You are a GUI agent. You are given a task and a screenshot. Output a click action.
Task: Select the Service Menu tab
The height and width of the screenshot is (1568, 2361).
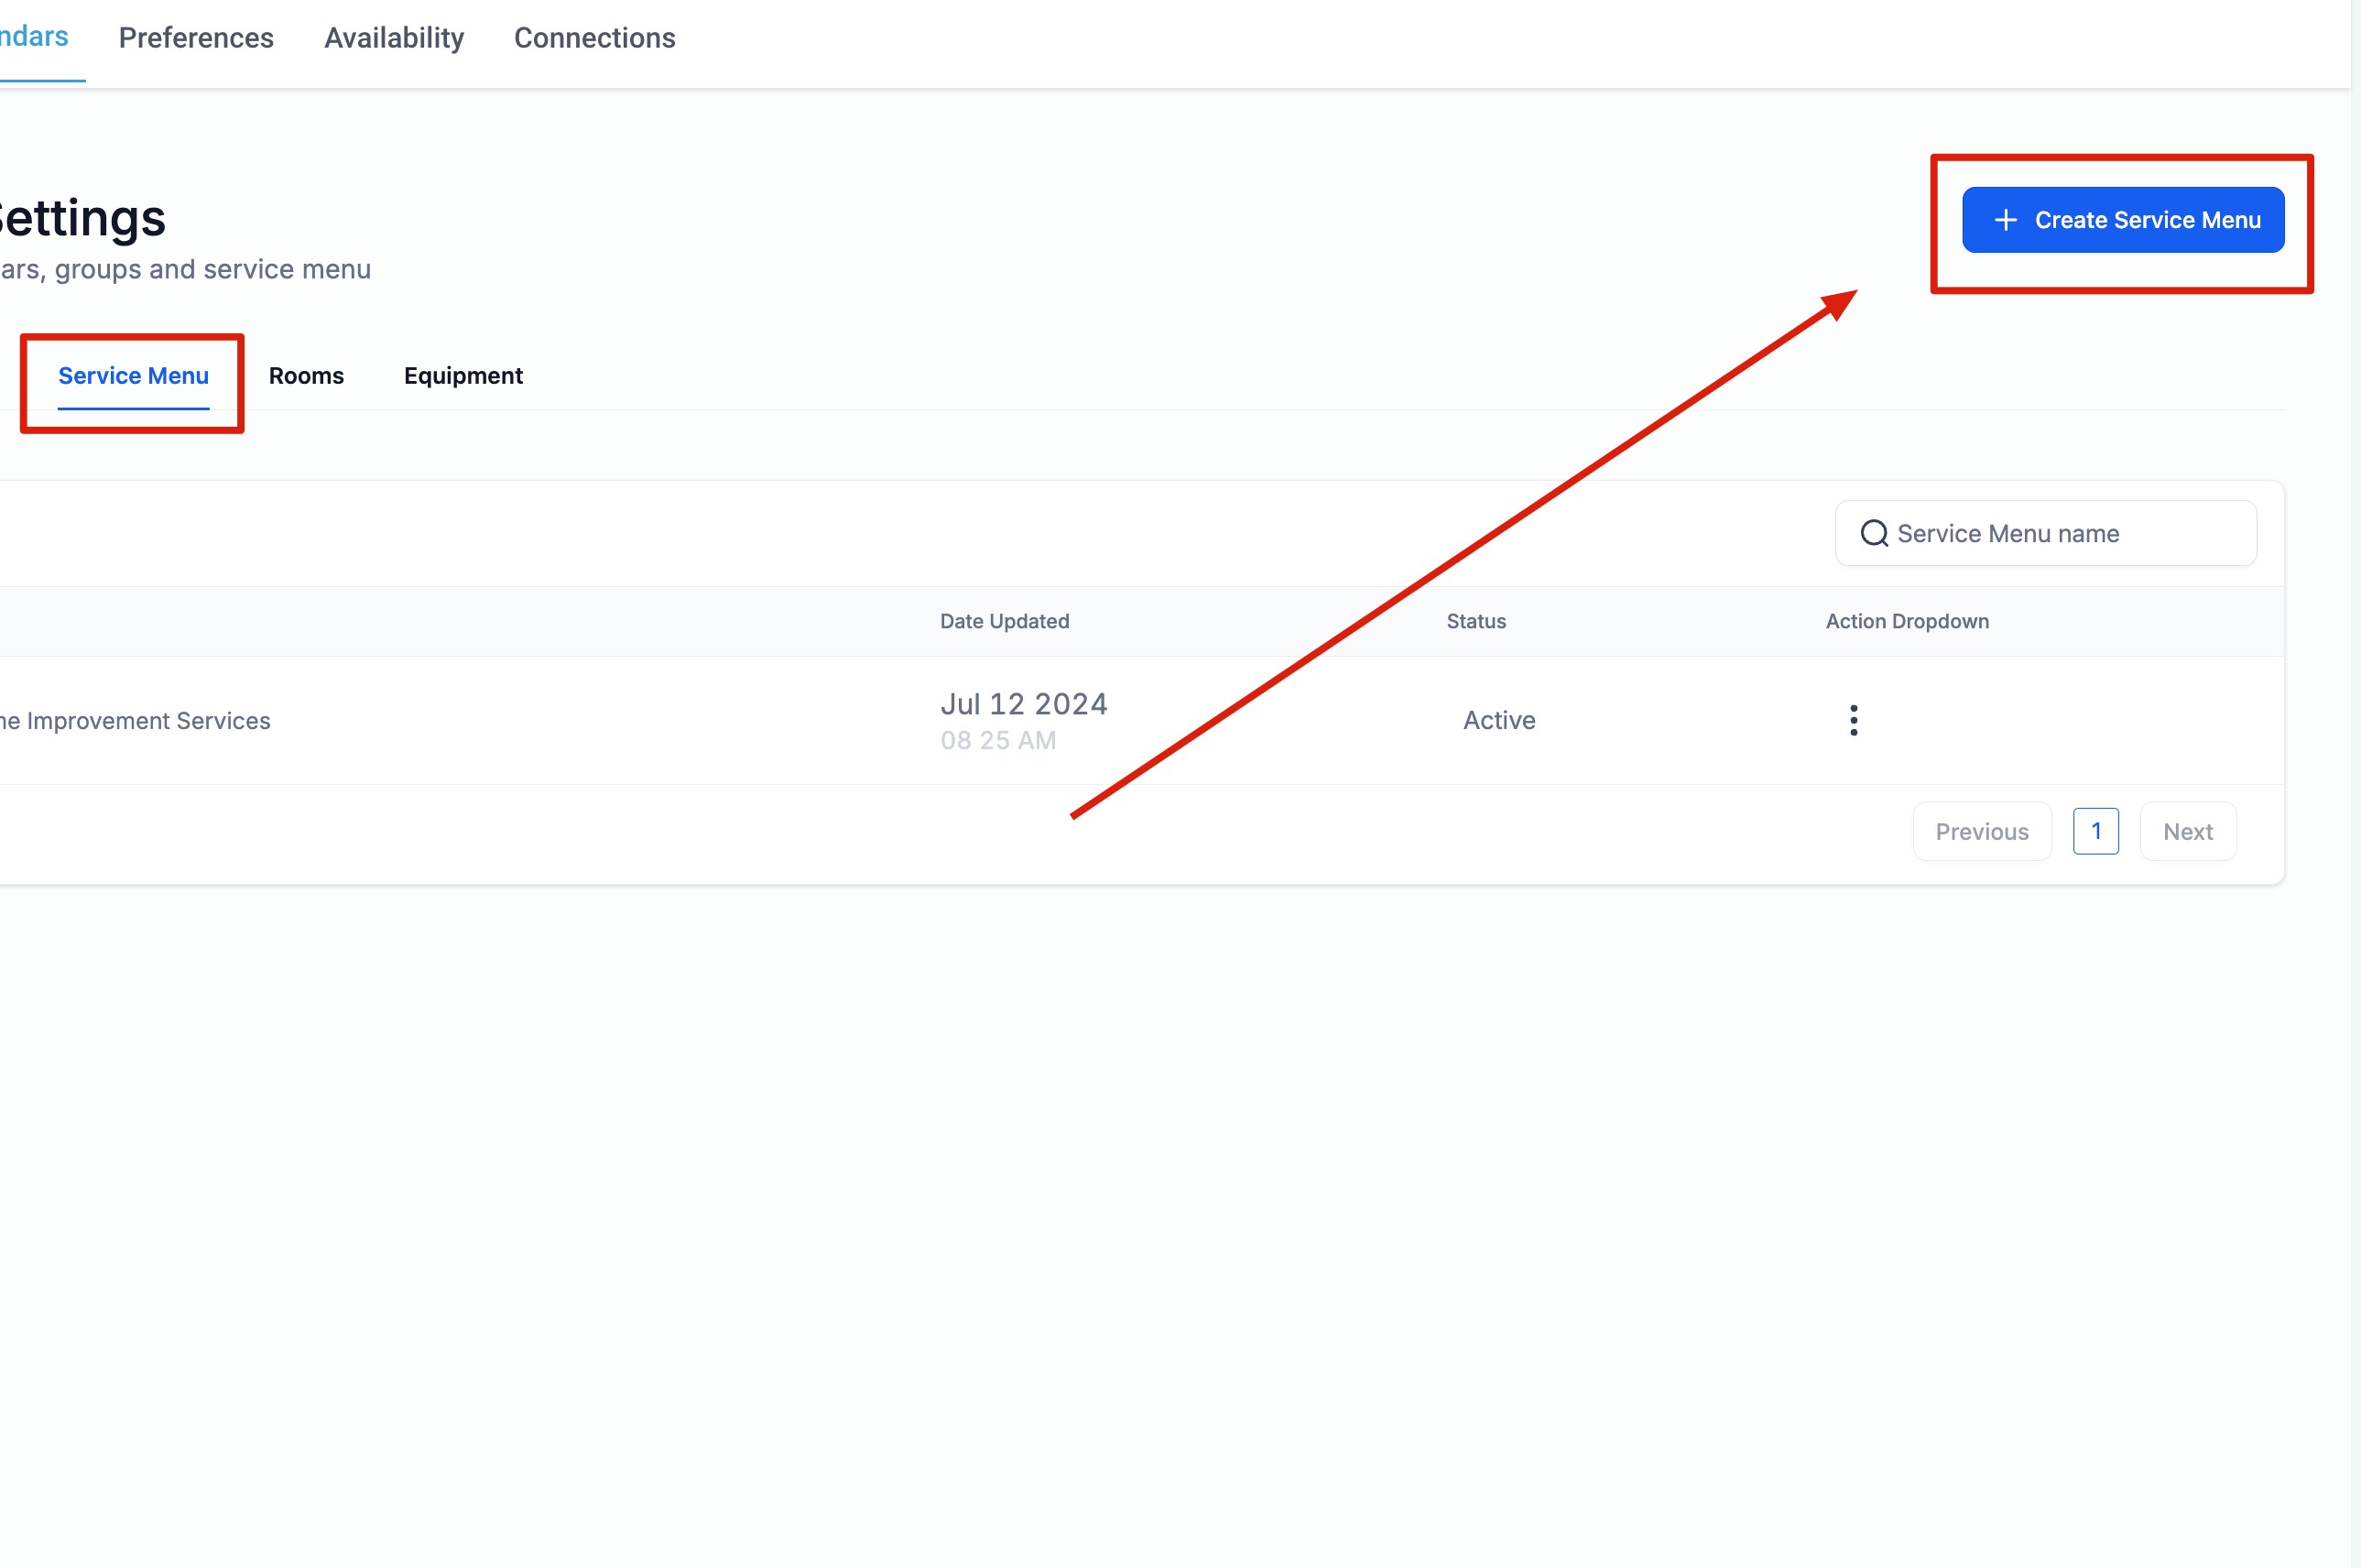pos(133,376)
